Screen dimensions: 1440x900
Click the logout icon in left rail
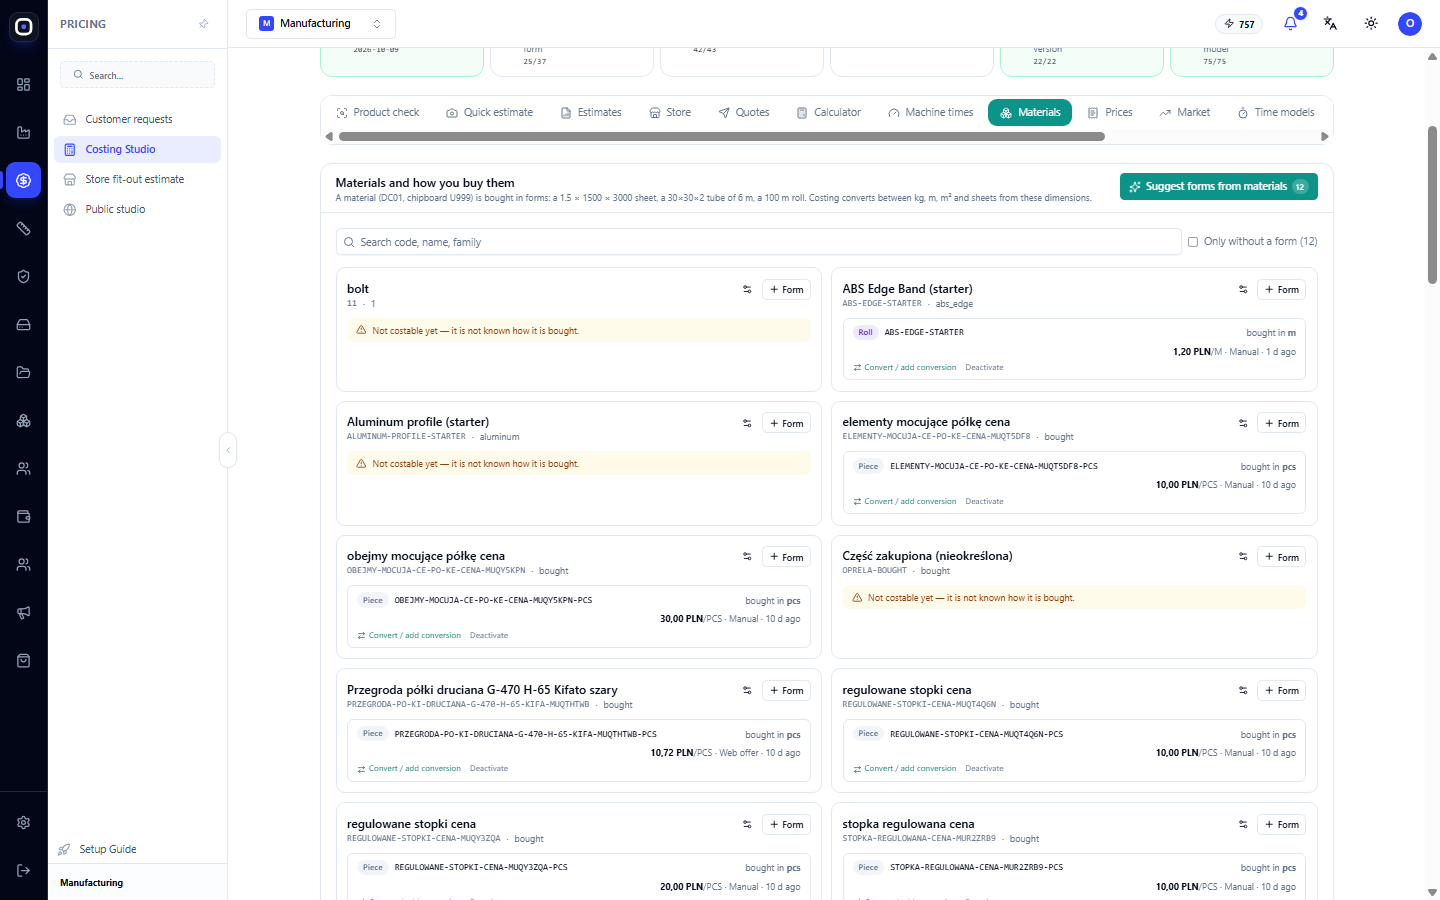pos(24,871)
